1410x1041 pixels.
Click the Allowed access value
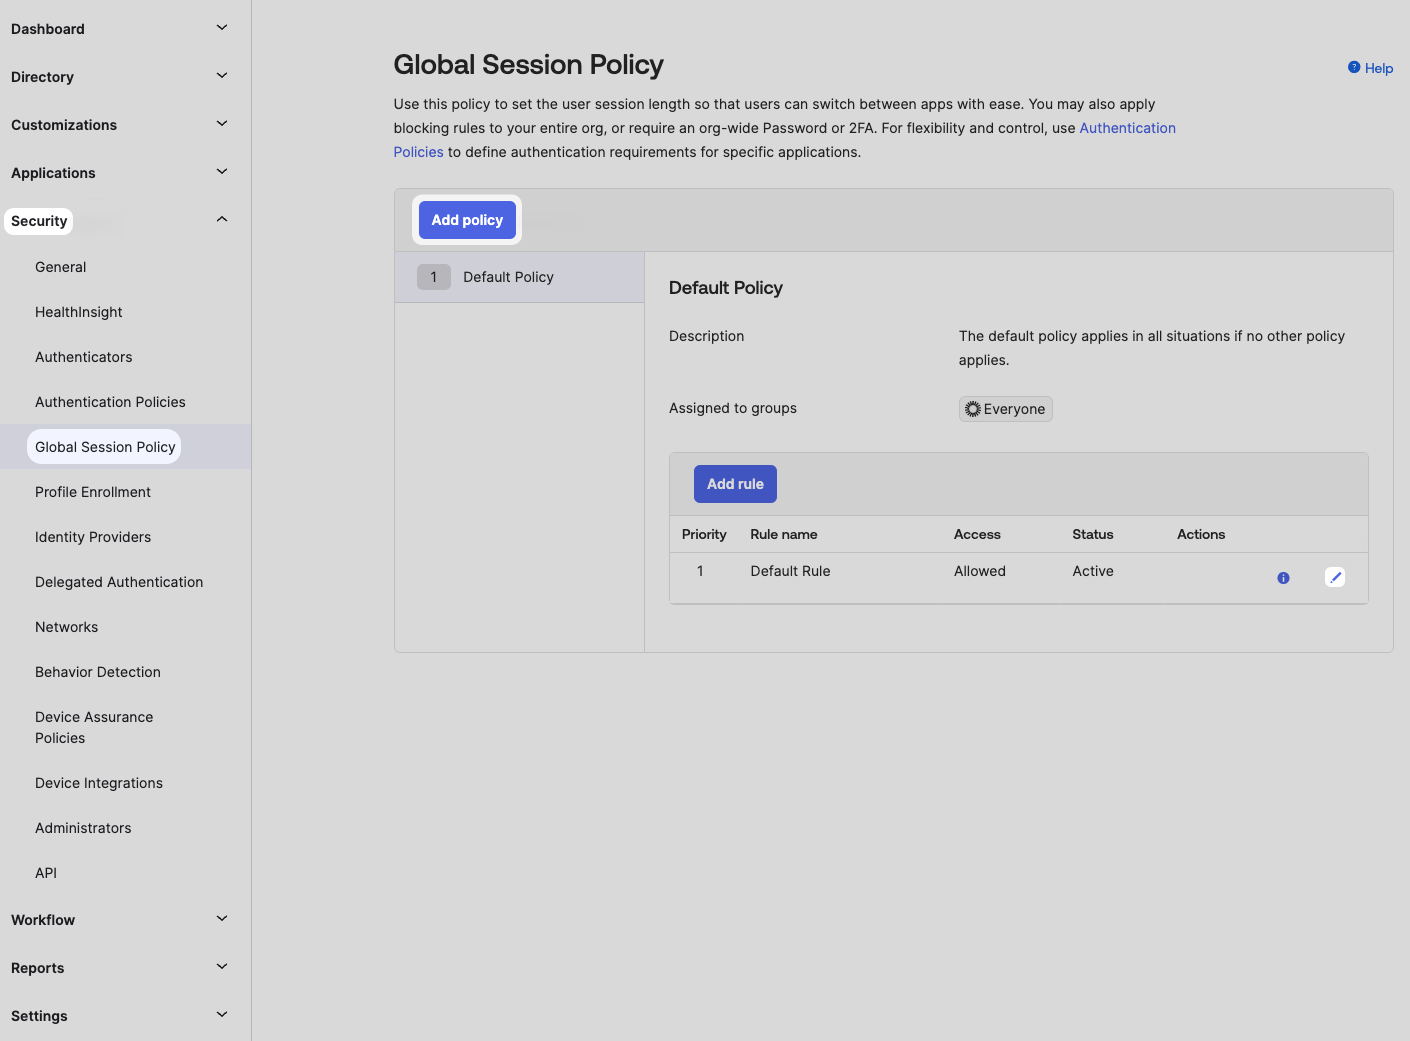point(980,571)
